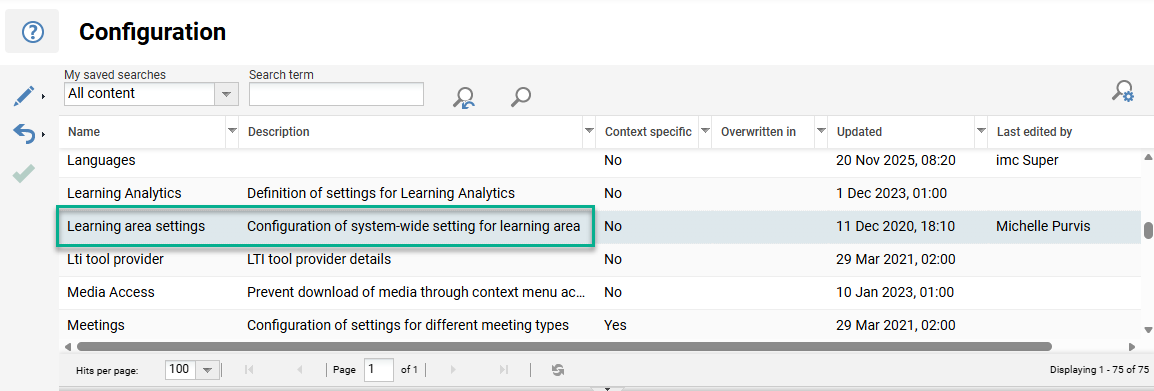Click horizontal scrollbar left arrow
1154x391 pixels.
click(x=68, y=346)
